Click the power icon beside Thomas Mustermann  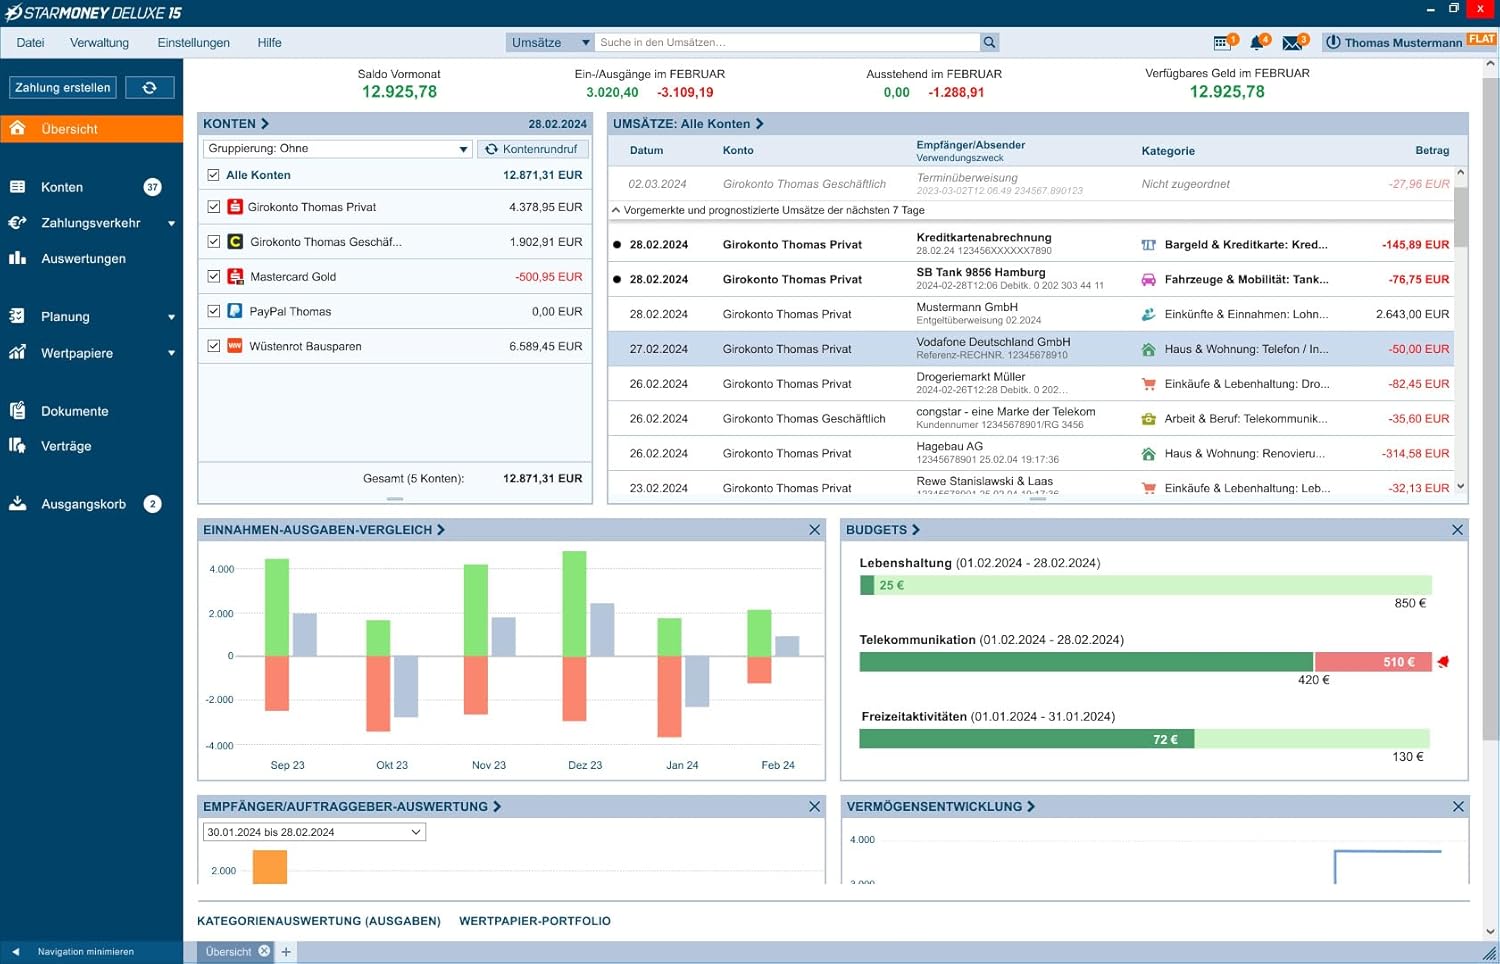(1333, 42)
